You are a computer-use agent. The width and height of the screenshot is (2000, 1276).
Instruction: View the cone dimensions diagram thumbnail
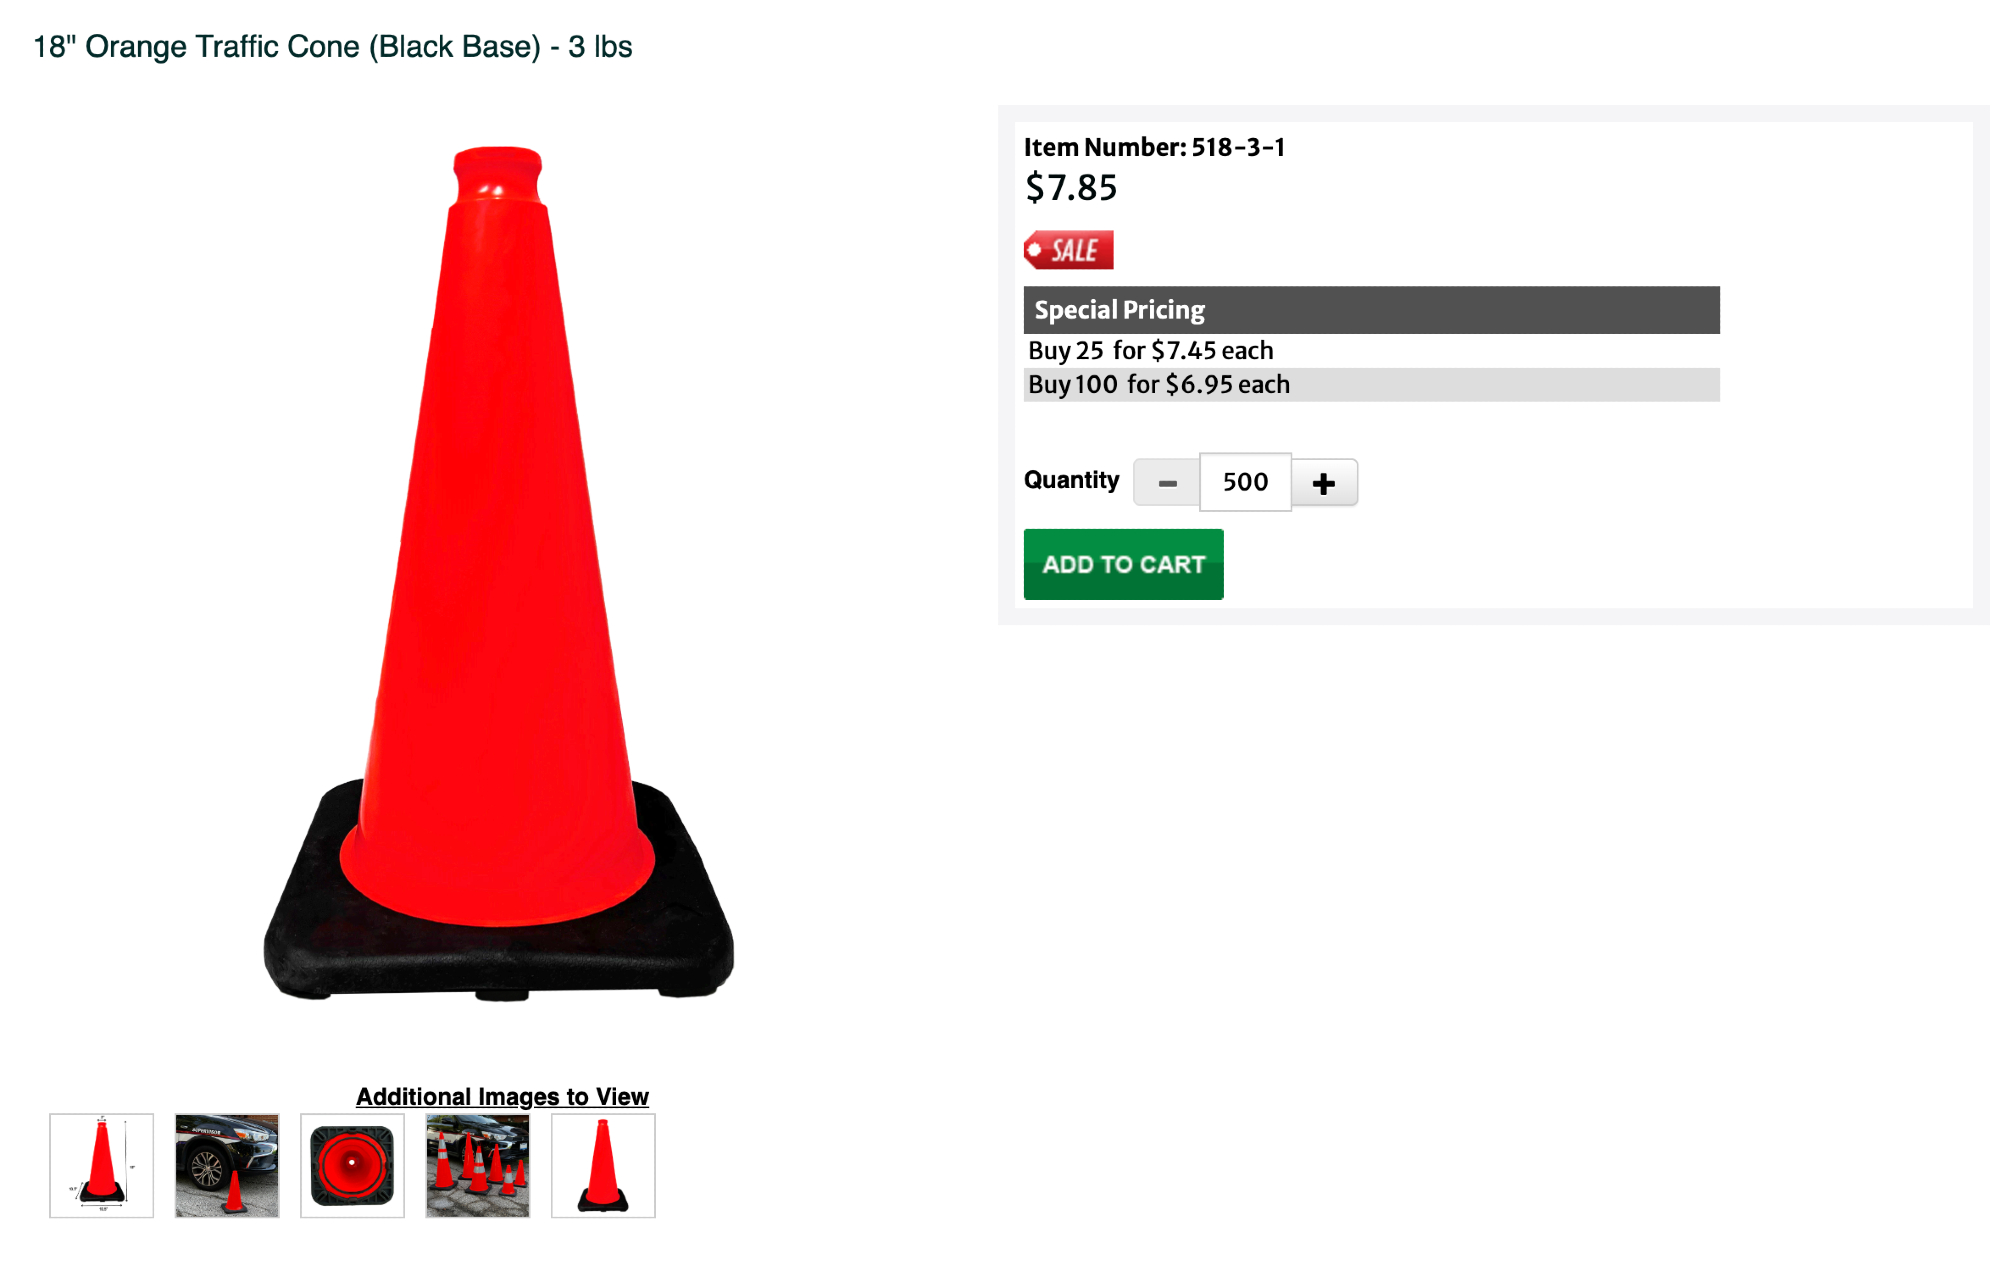point(102,1166)
